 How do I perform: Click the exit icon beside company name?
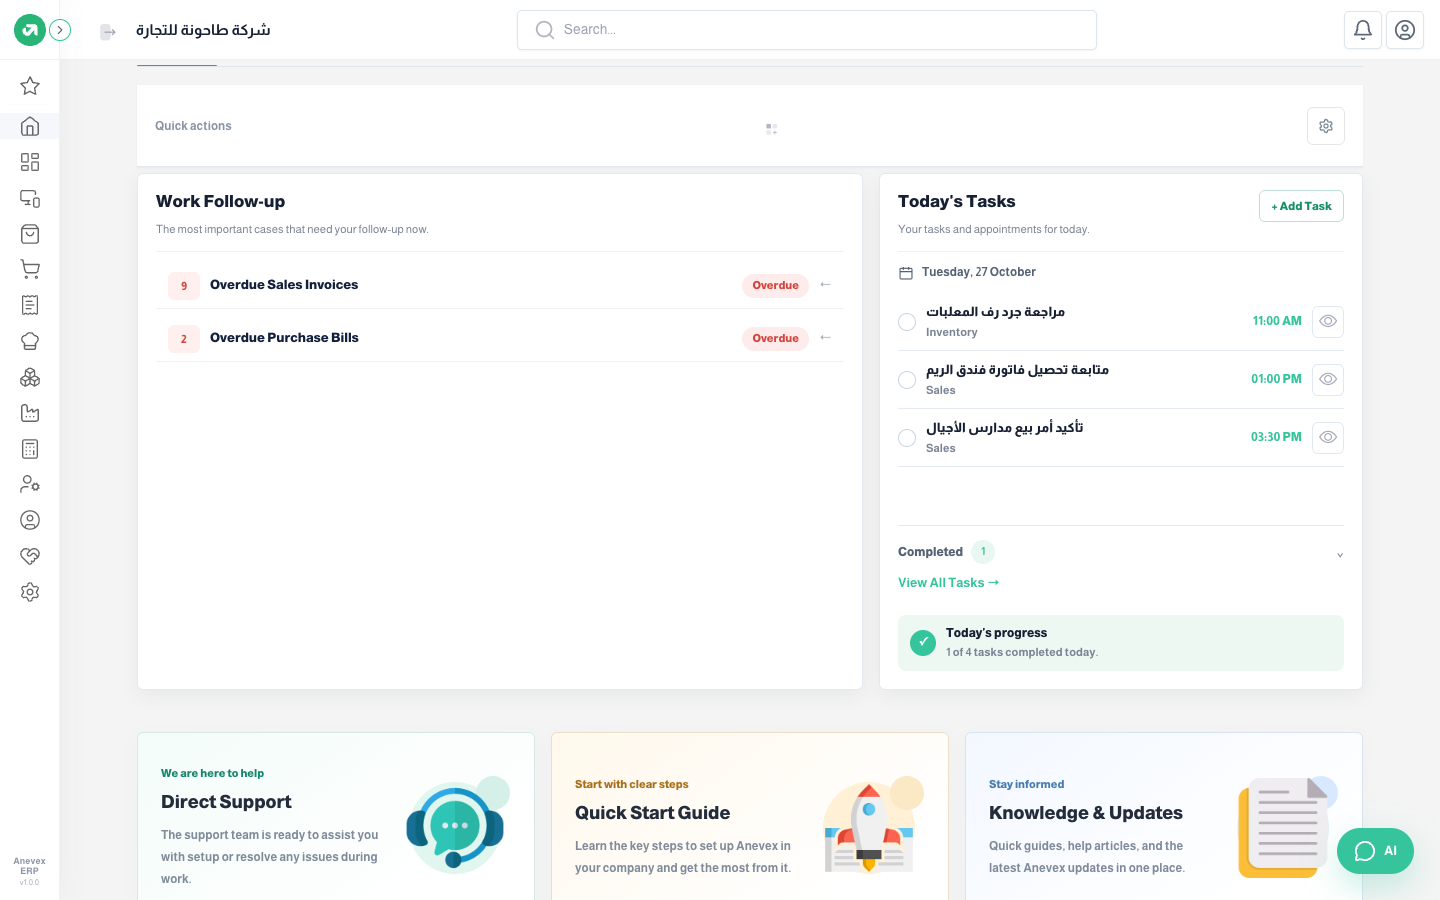108,32
